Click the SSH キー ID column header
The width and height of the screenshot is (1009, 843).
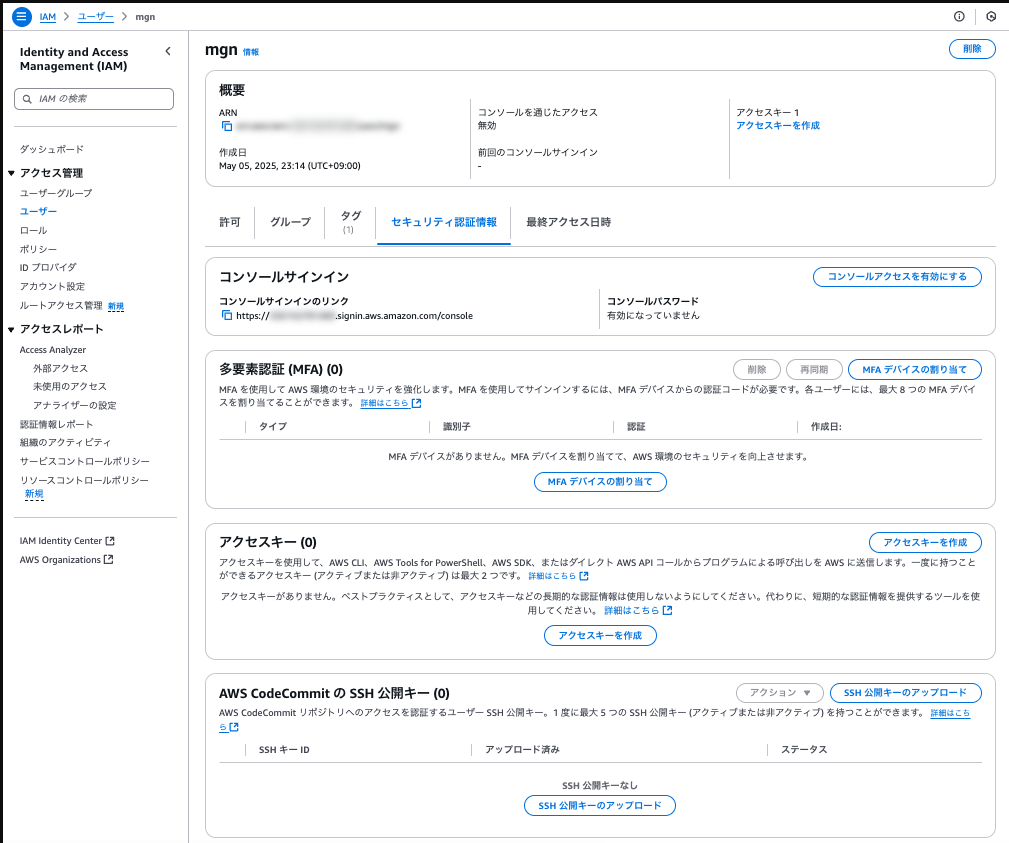pyautogui.click(x=284, y=750)
